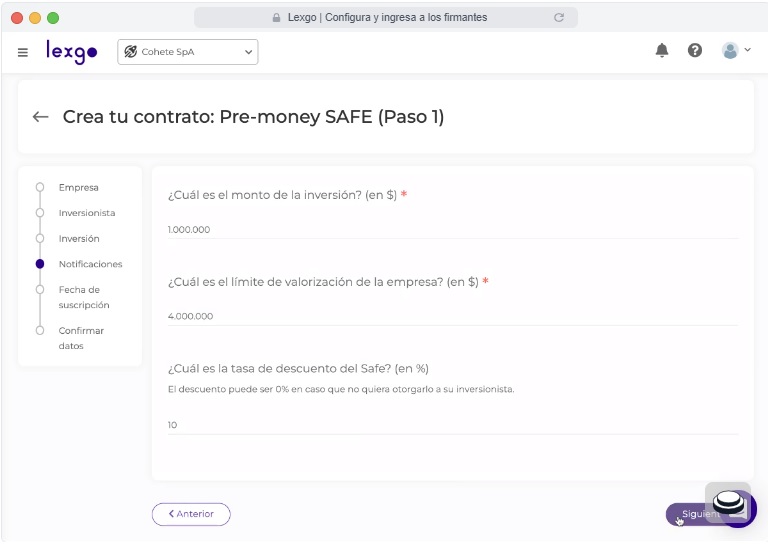Screen dimensions: 768x545
Task: Select the Inversión step
Action: click(x=79, y=239)
